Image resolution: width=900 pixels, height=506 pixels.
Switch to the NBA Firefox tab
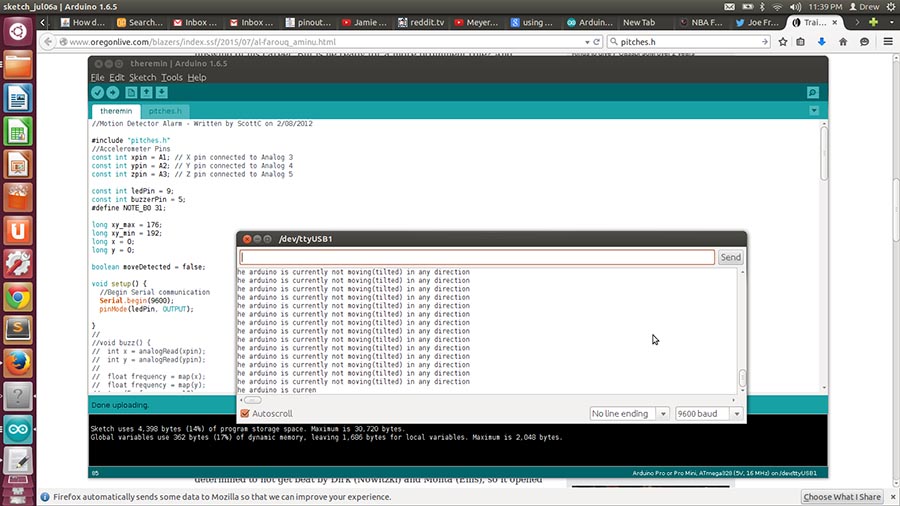pos(701,22)
